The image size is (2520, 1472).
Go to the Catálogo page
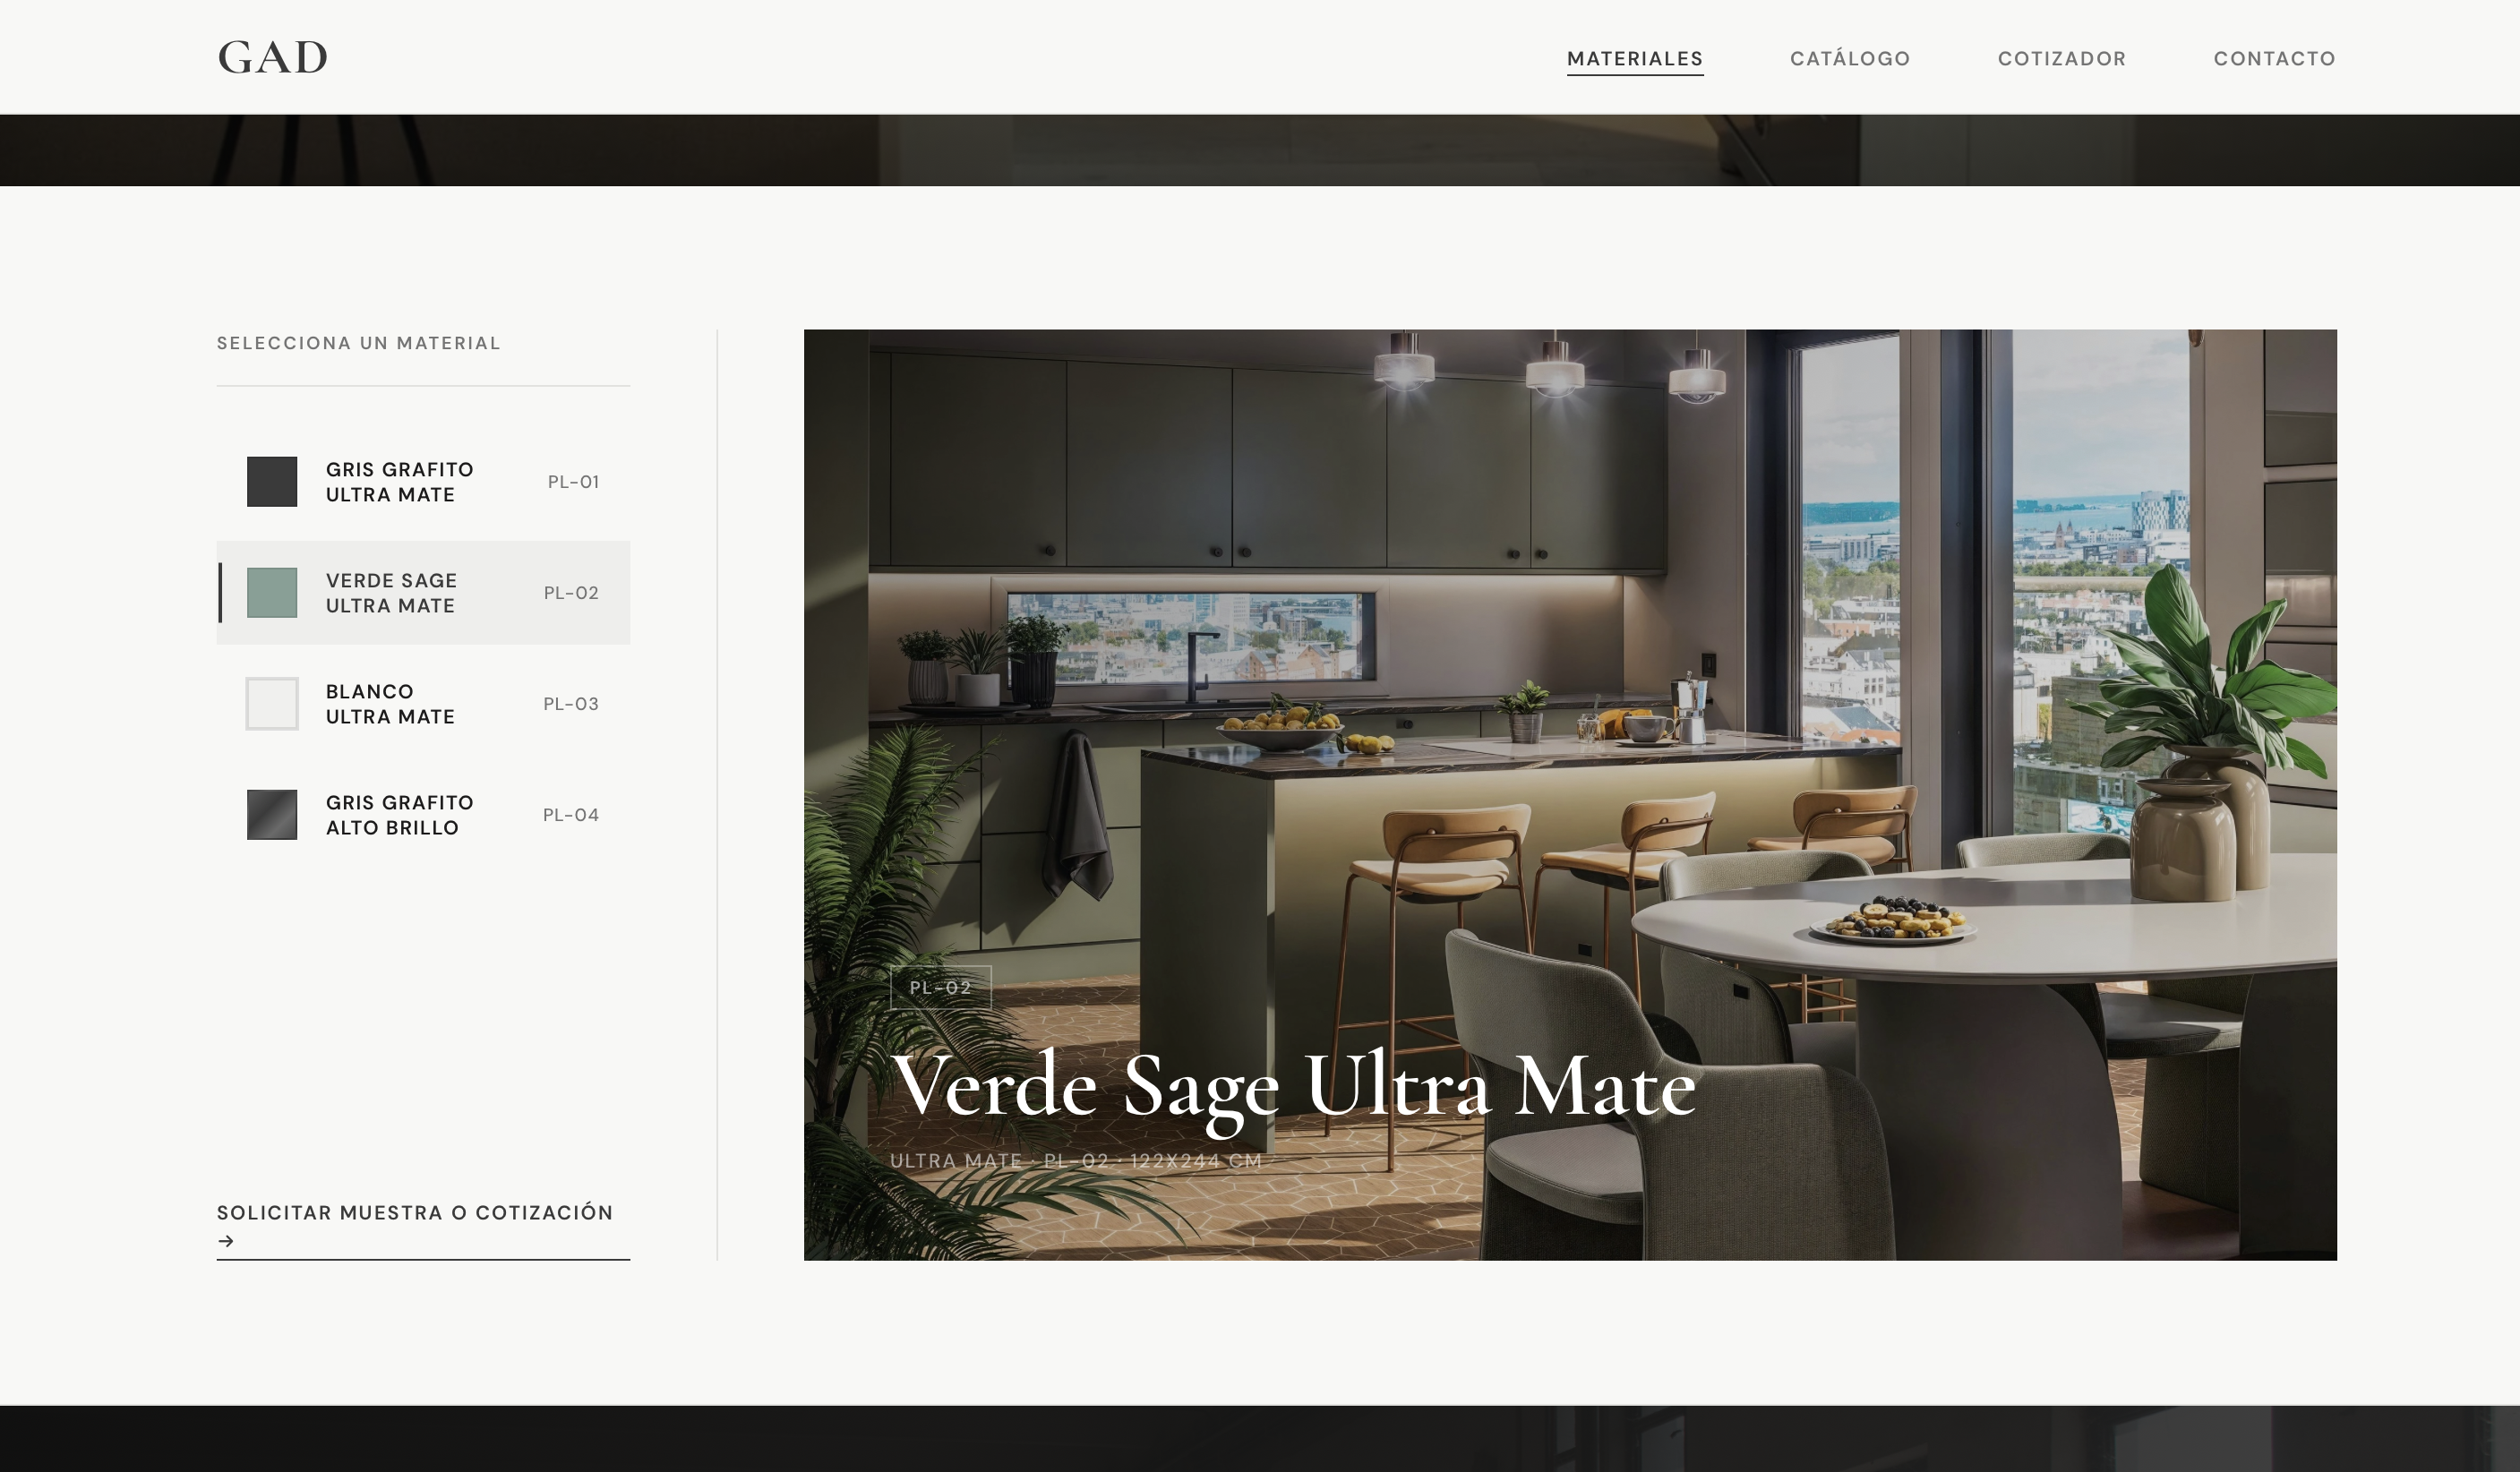pos(1850,58)
